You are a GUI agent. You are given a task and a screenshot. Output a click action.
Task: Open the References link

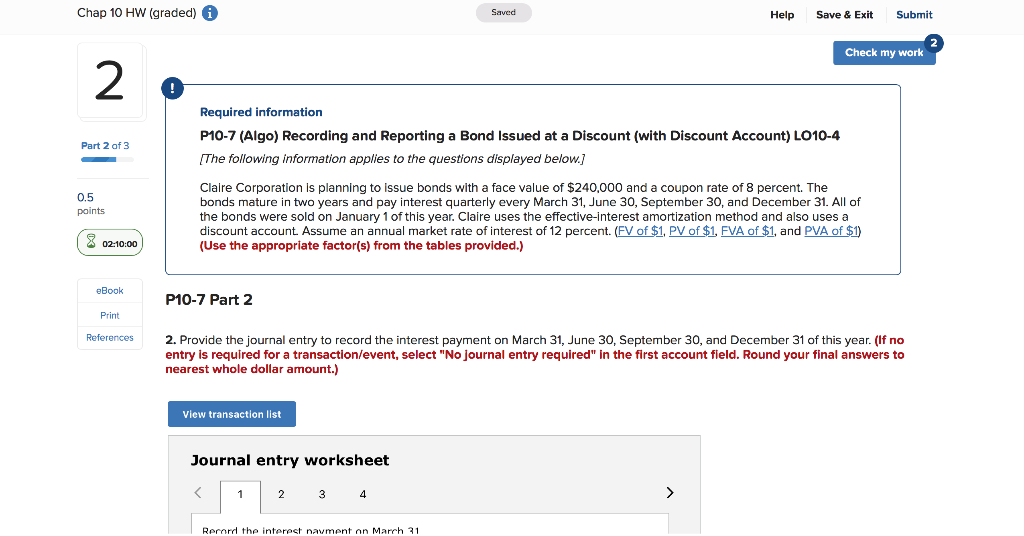(110, 338)
